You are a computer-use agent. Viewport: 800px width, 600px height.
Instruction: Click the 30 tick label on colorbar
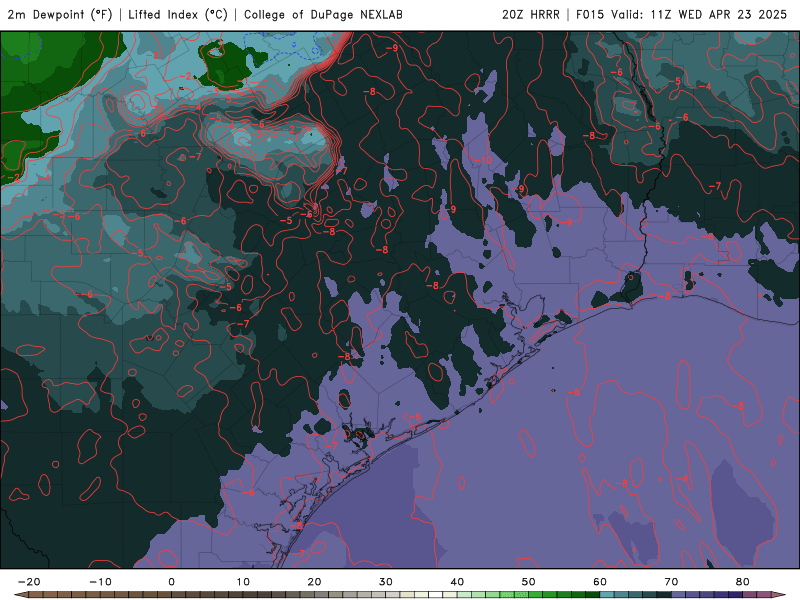[386, 582]
